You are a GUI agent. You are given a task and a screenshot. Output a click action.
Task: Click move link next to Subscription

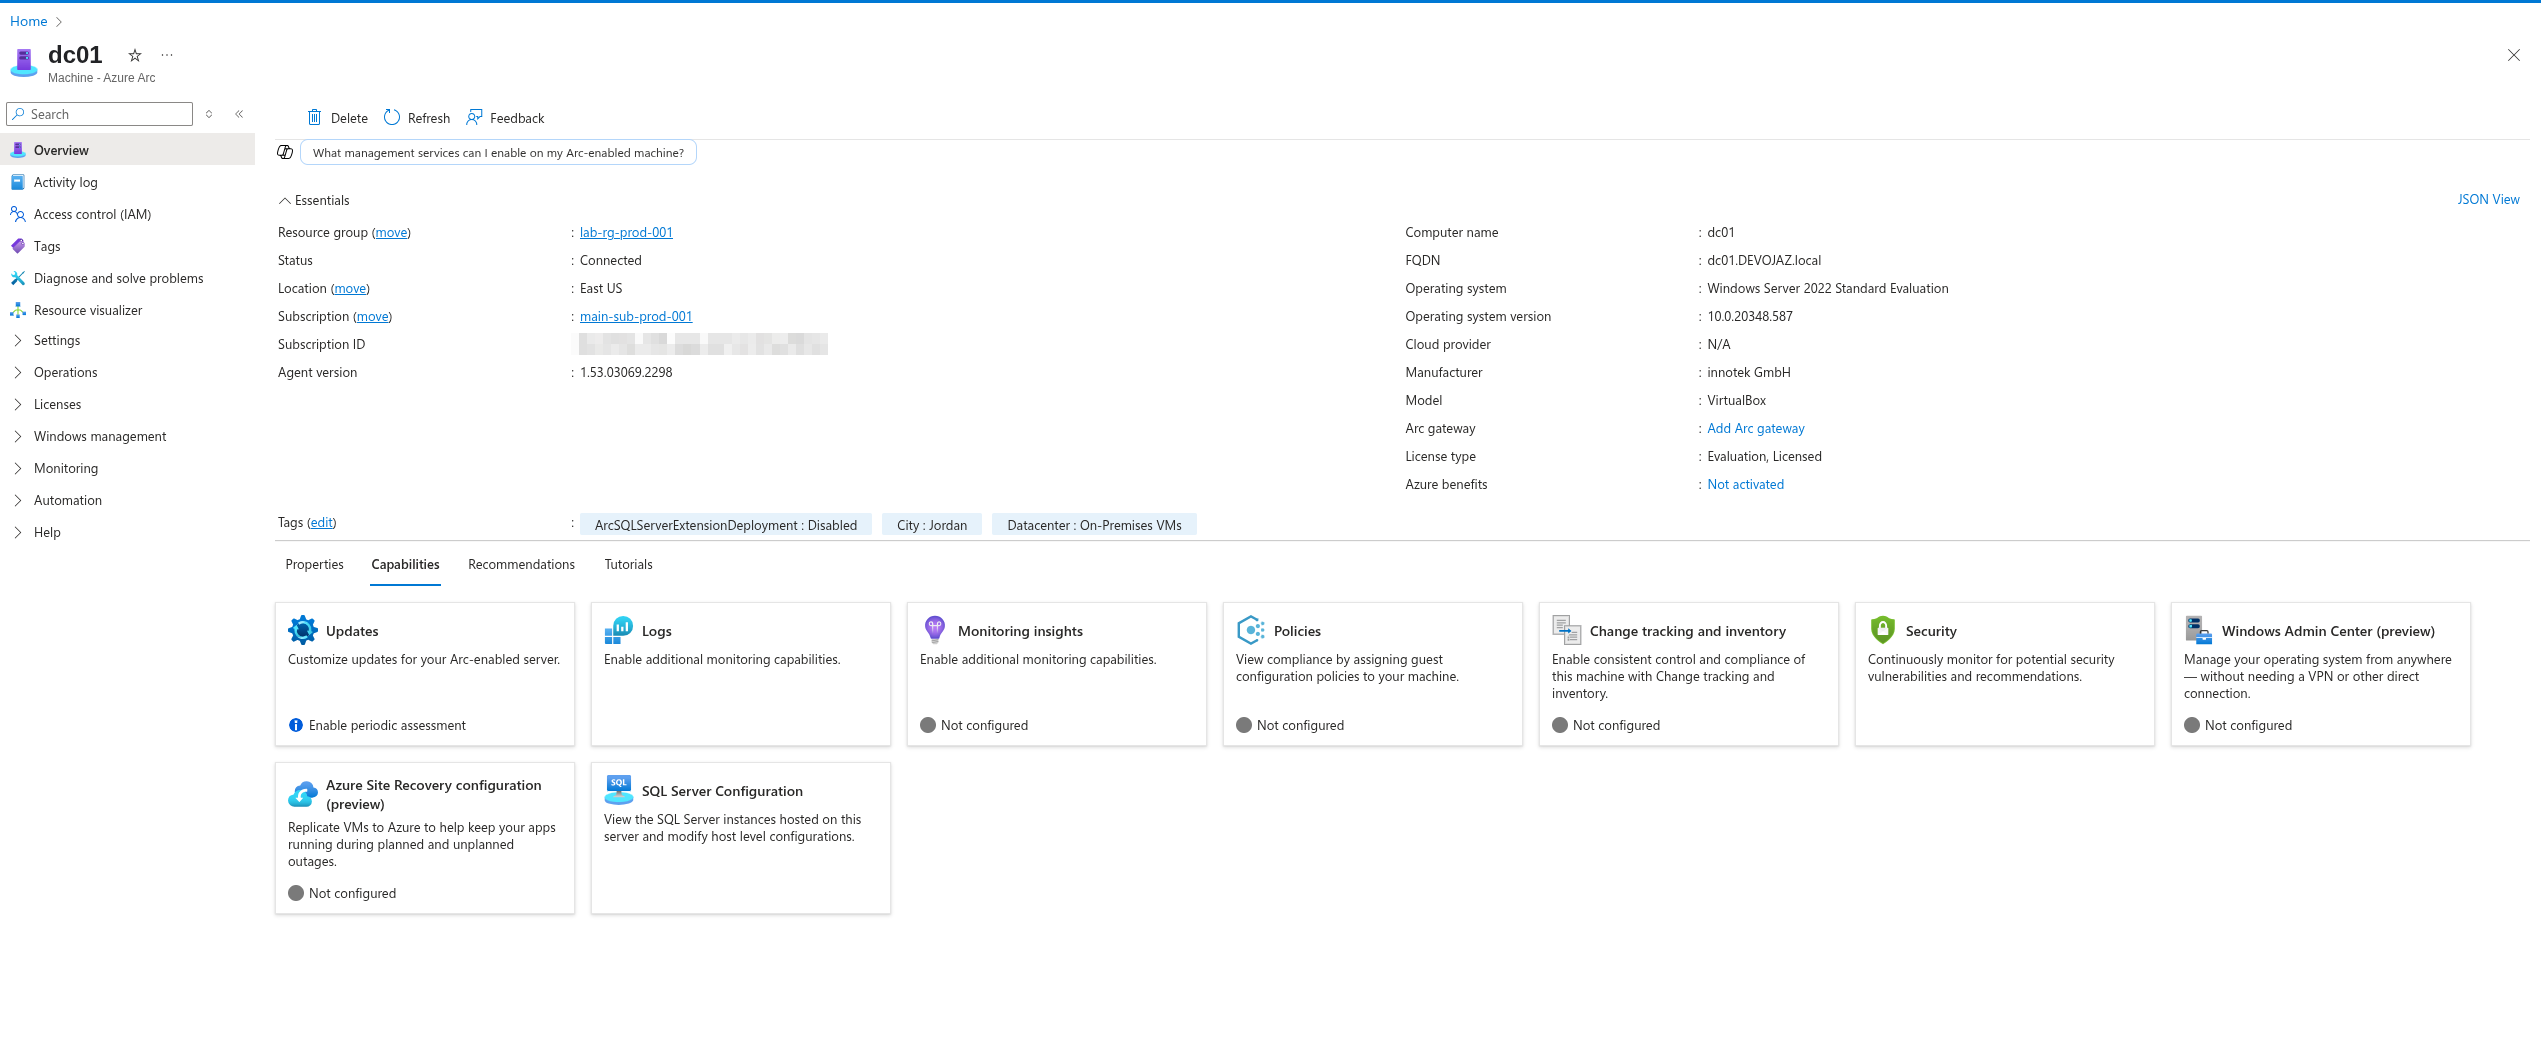[x=373, y=316]
